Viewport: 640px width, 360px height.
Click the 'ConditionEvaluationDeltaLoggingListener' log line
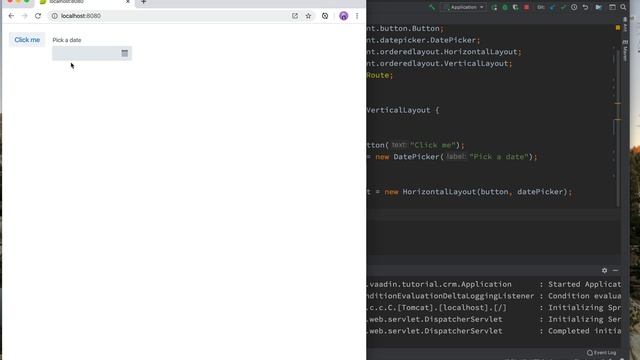[450, 296]
